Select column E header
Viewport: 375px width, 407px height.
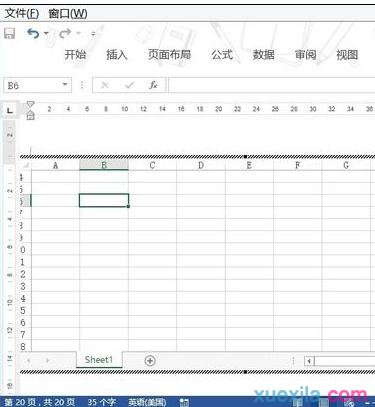coord(249,165)
